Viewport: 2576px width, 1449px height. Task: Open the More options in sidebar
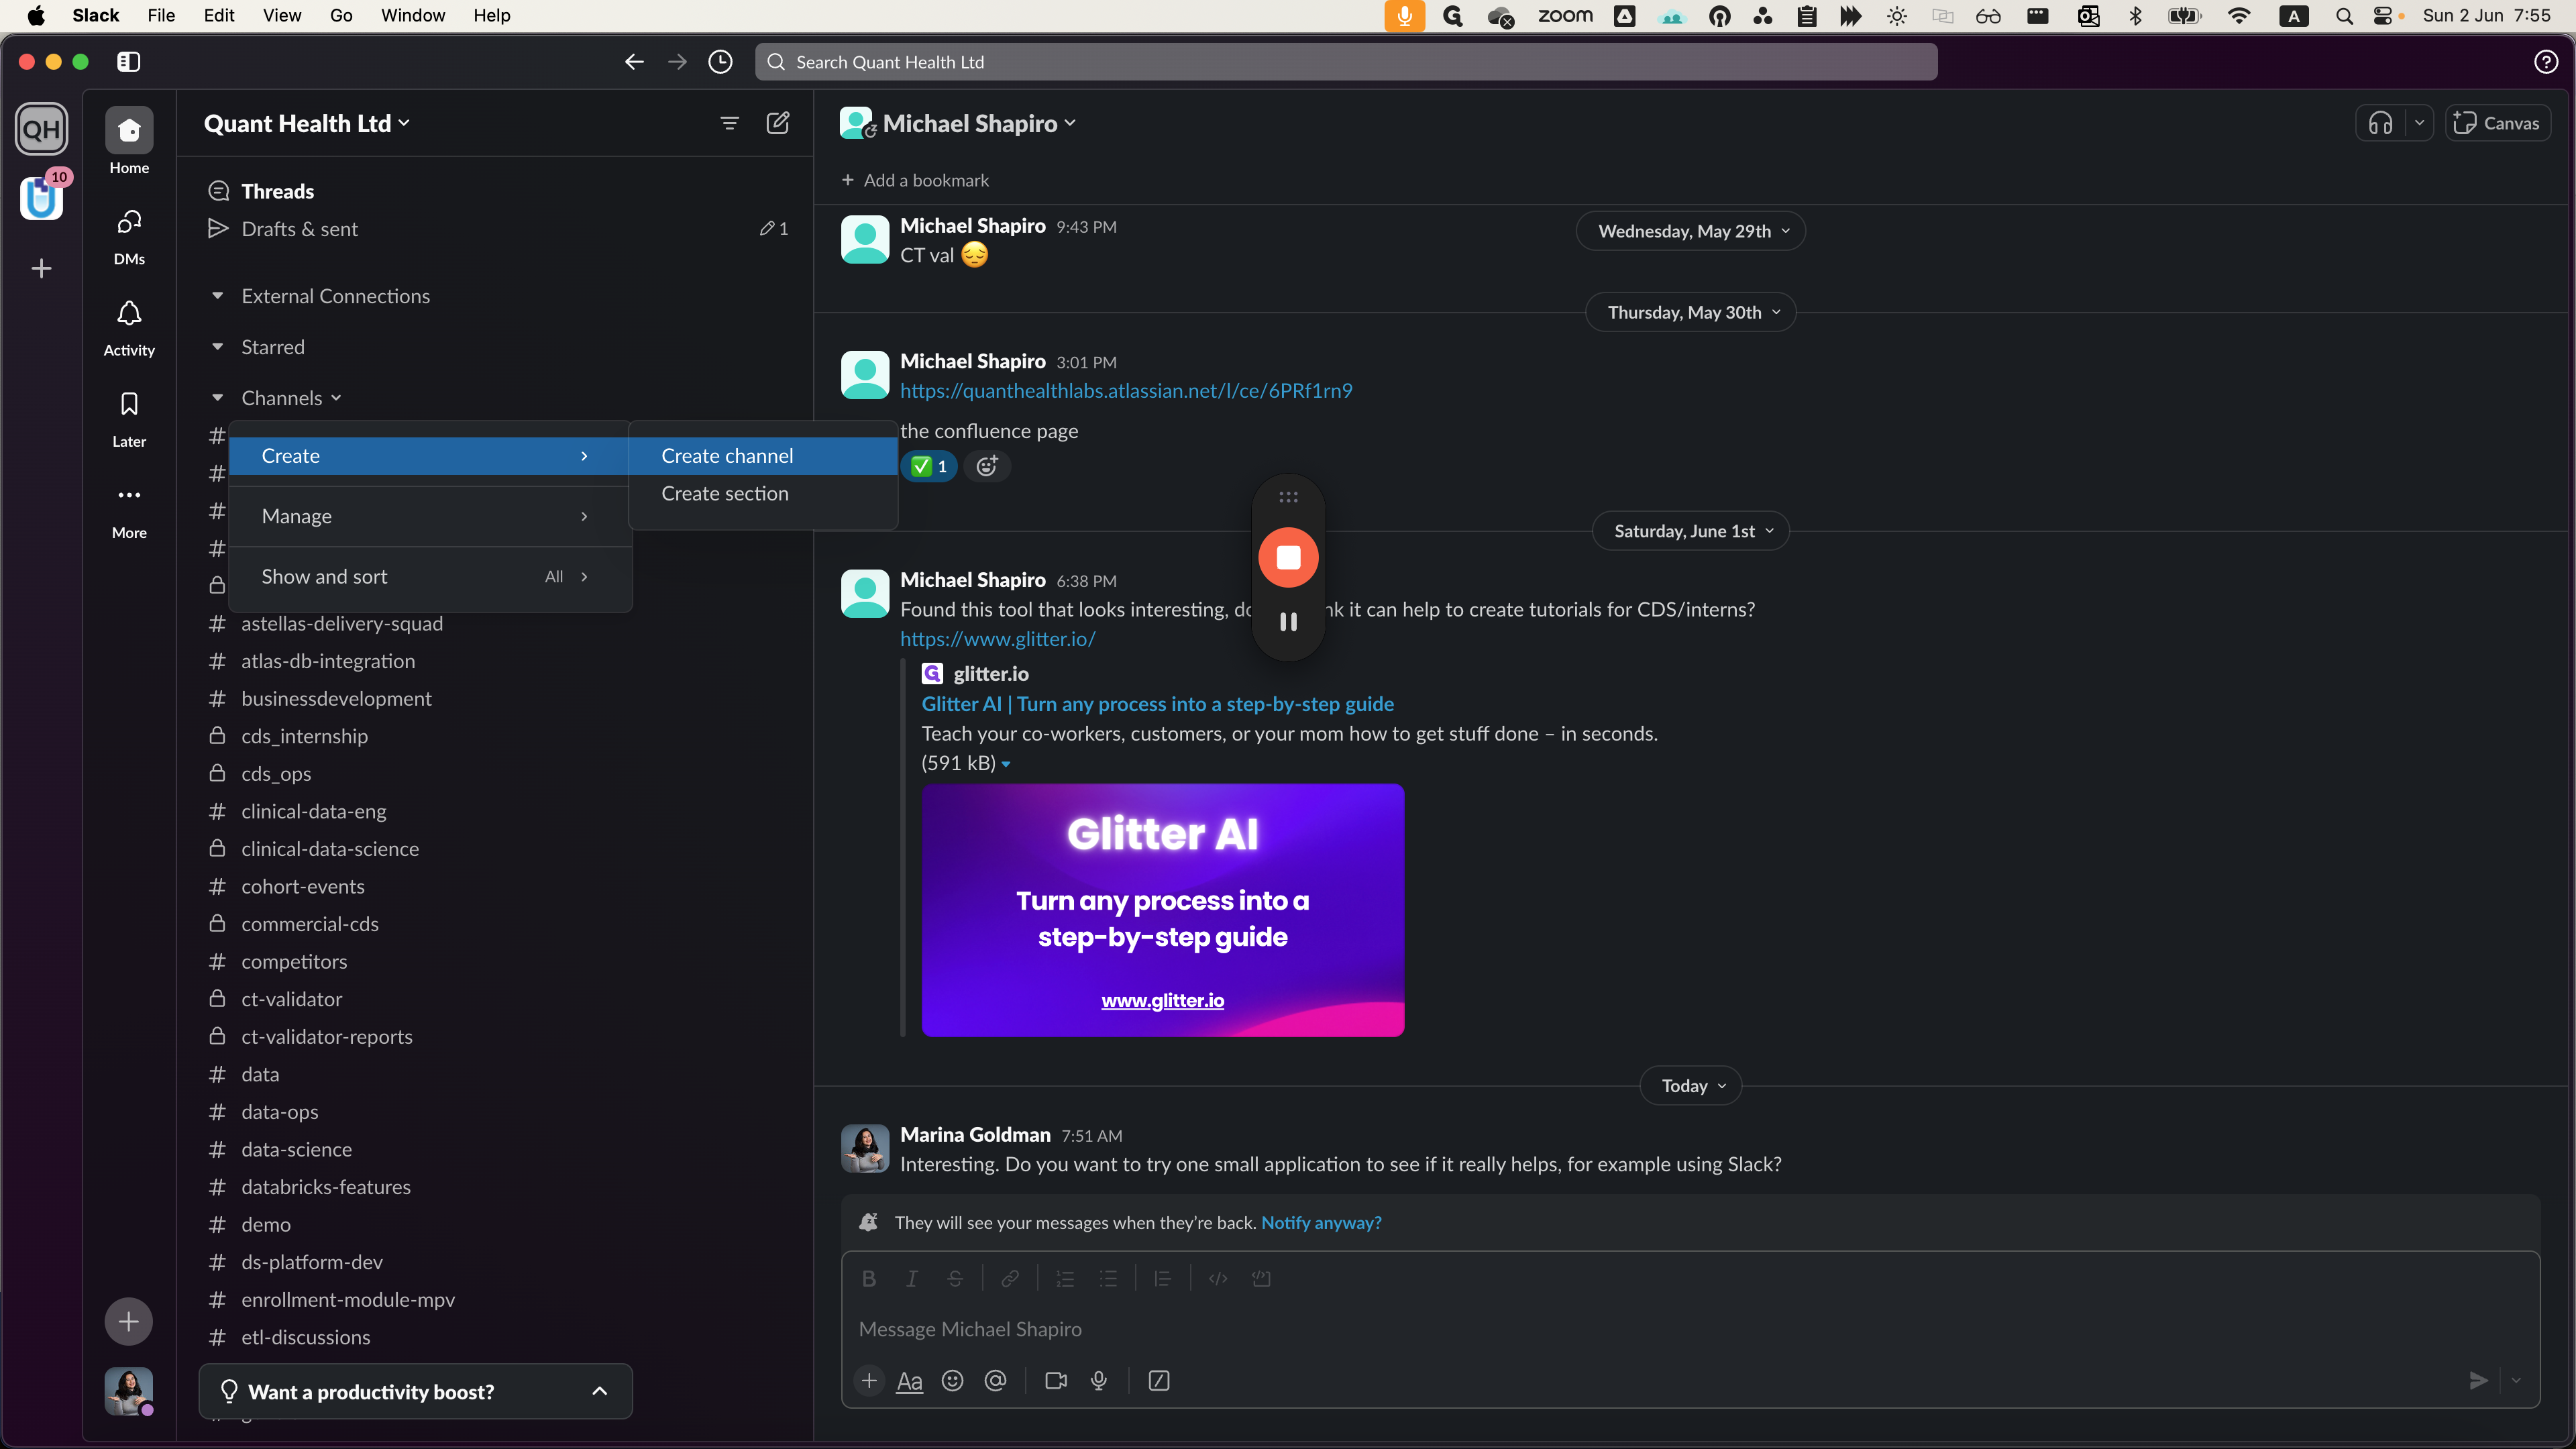[129, 510]
